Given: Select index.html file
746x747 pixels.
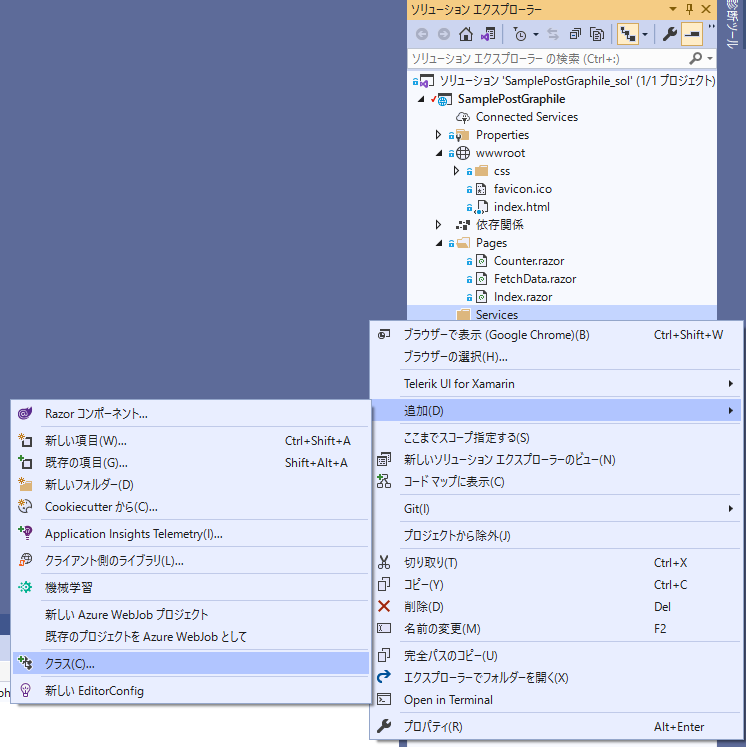Looking at the screenshot, I should point(522,207).
